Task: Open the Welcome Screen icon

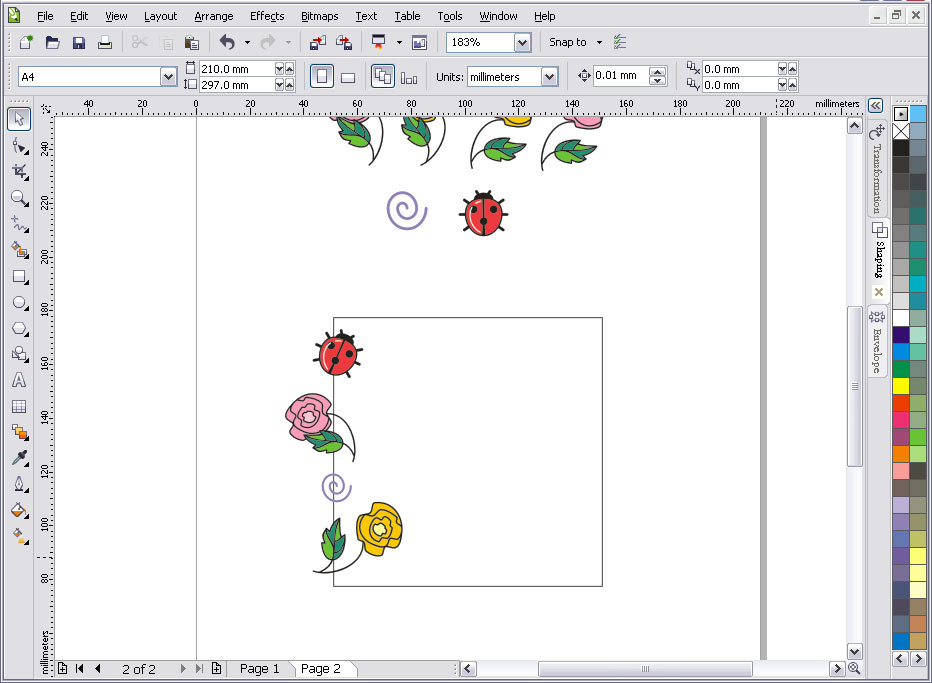Action: [420, 42]
